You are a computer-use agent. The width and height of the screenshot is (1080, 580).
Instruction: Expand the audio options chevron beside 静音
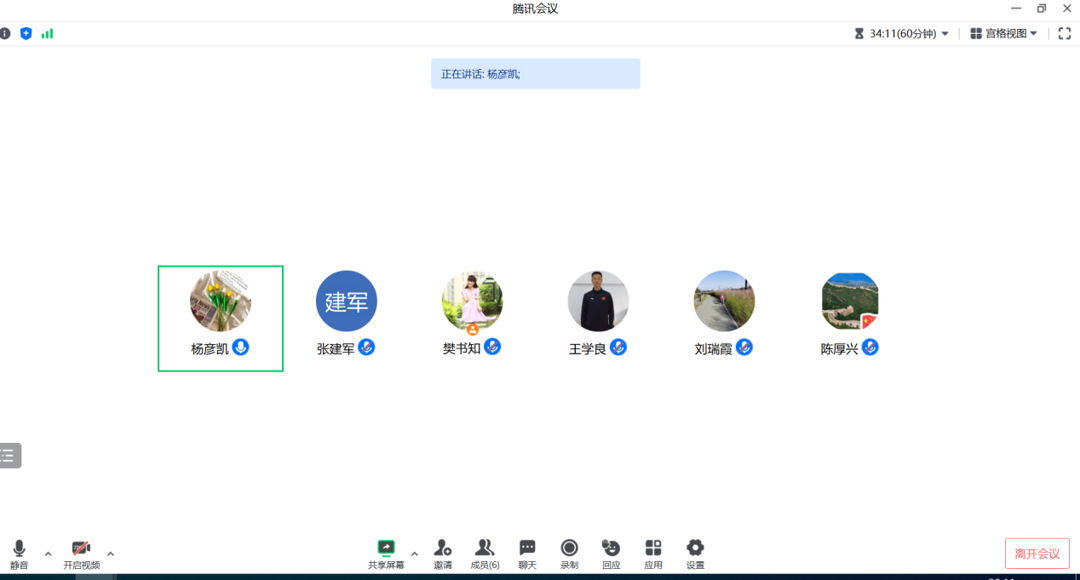[x=46, y=553]
